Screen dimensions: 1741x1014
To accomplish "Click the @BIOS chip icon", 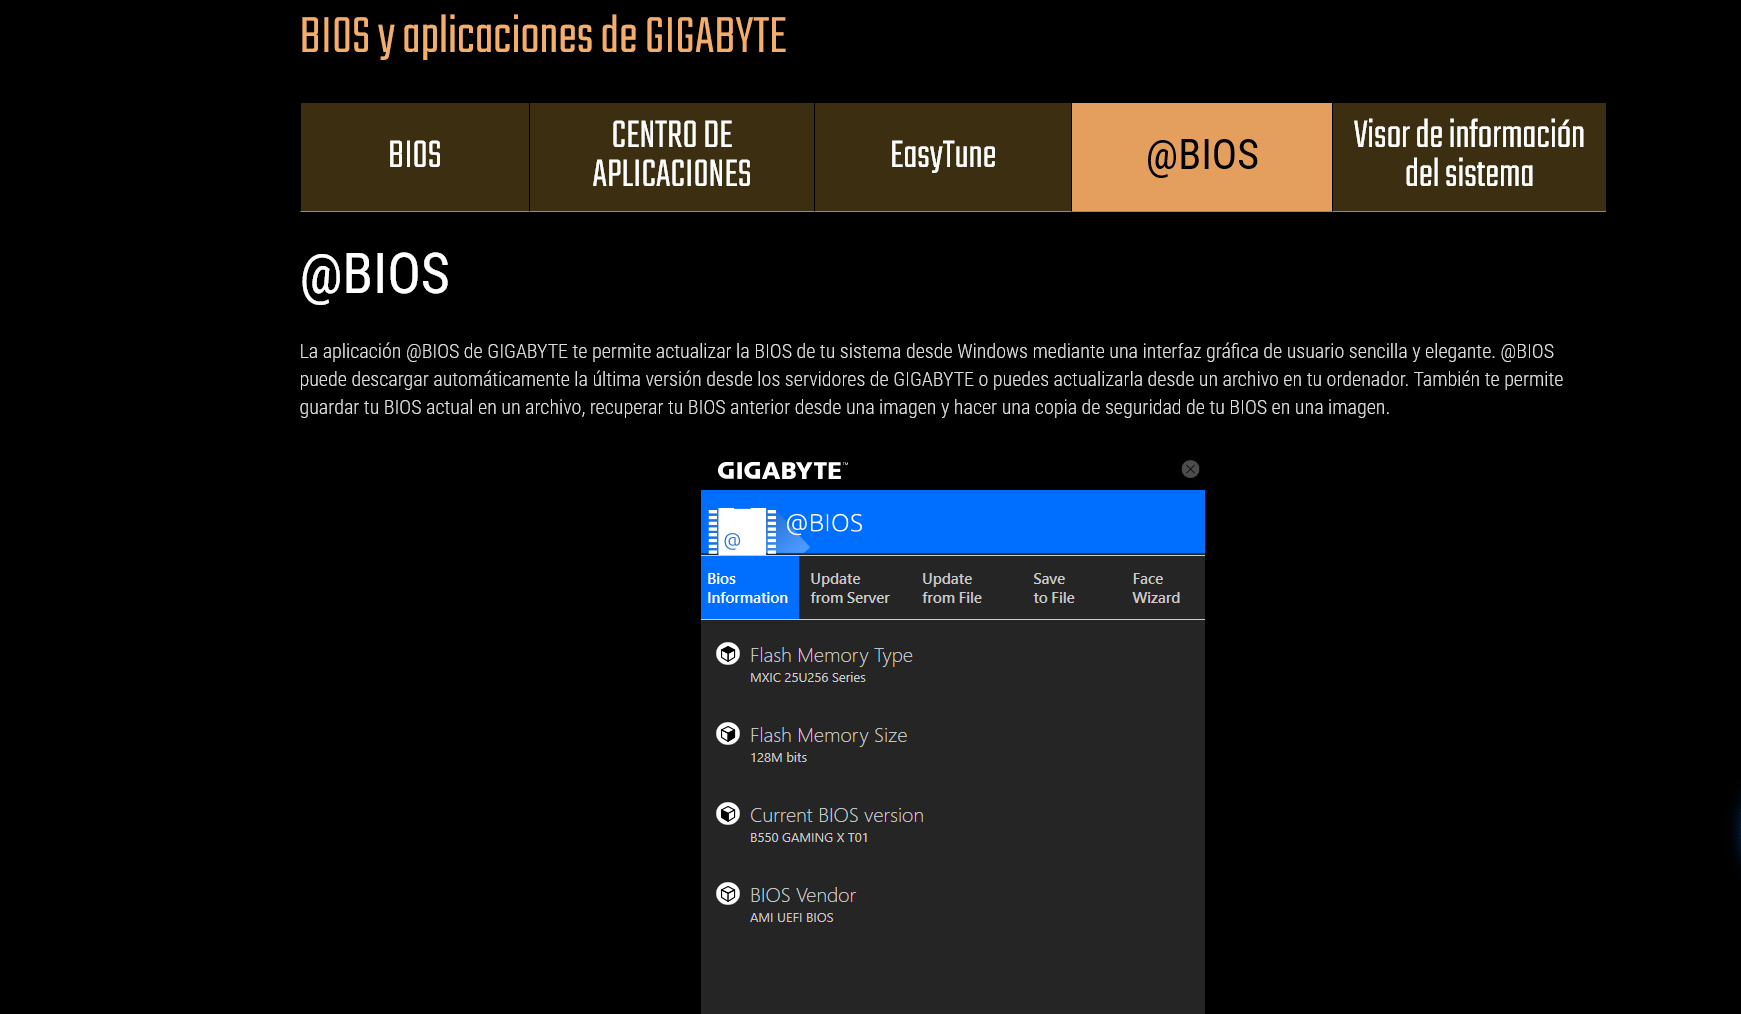I will click(743, 531).
